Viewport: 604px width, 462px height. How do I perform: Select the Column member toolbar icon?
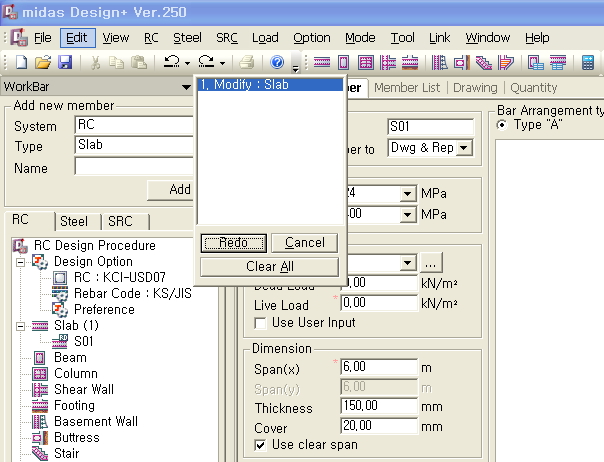pyautogui.click(x=365, y=62)
